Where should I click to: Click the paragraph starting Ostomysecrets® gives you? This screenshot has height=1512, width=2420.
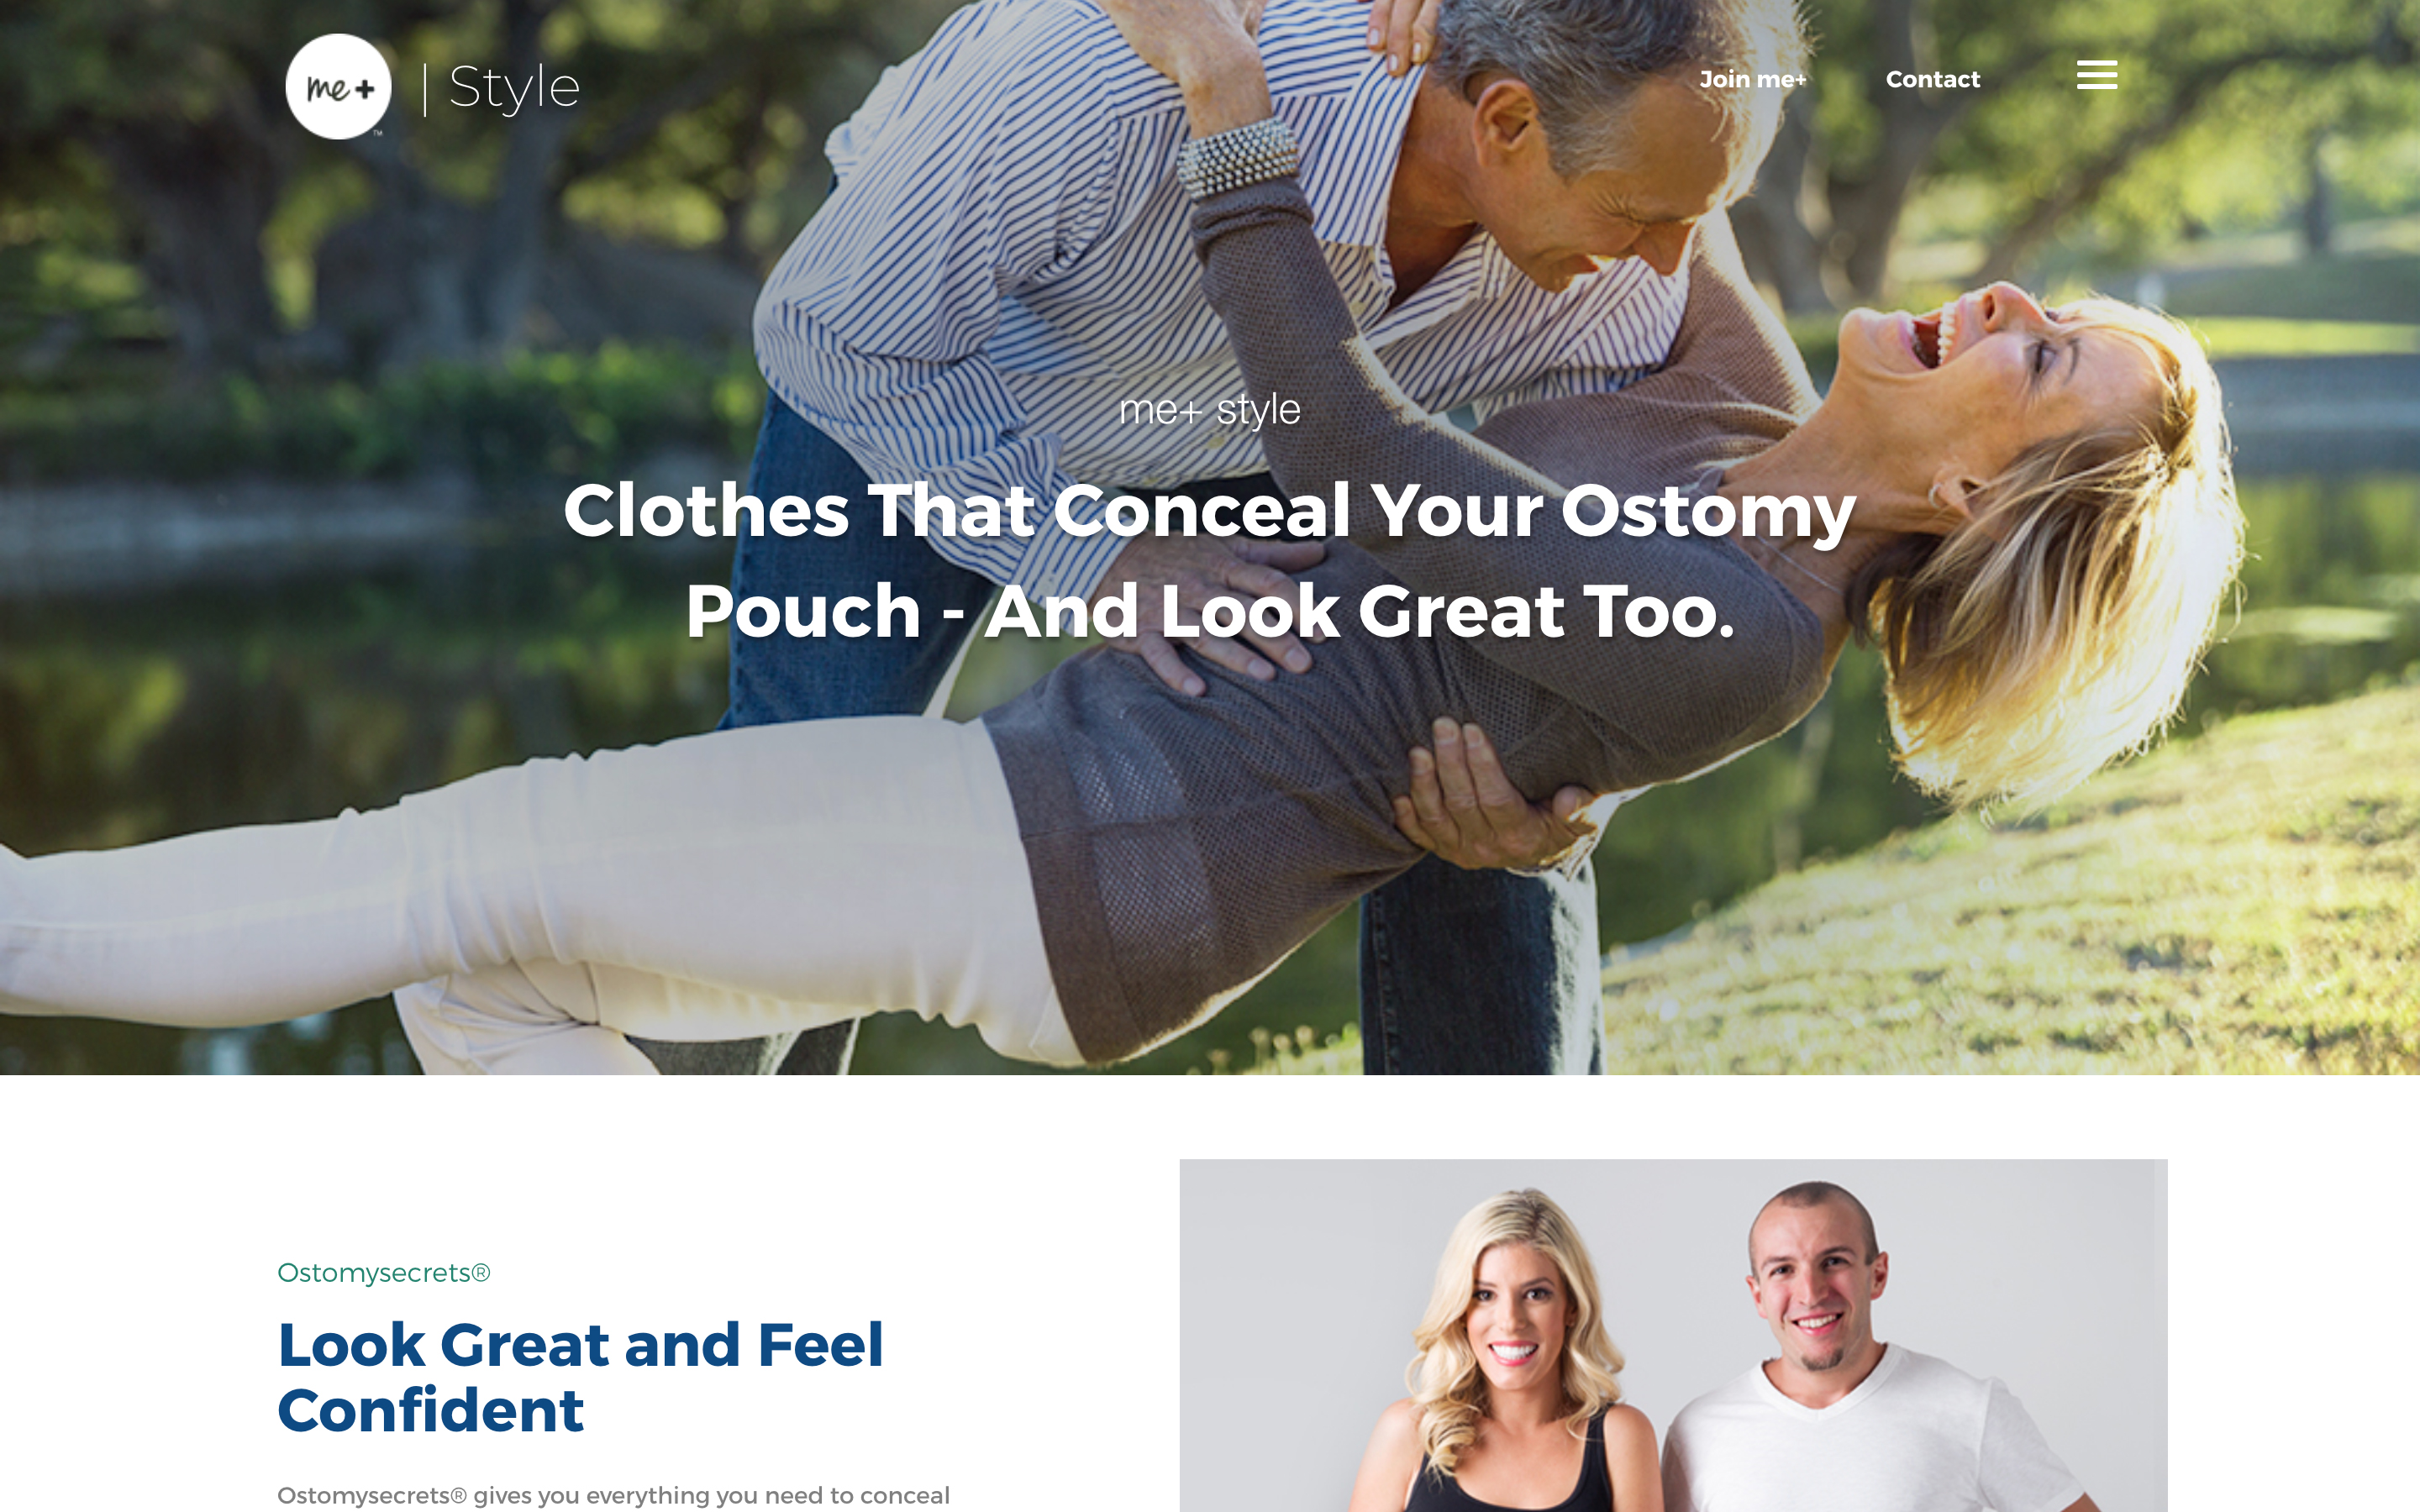[x=613, y=1495]
